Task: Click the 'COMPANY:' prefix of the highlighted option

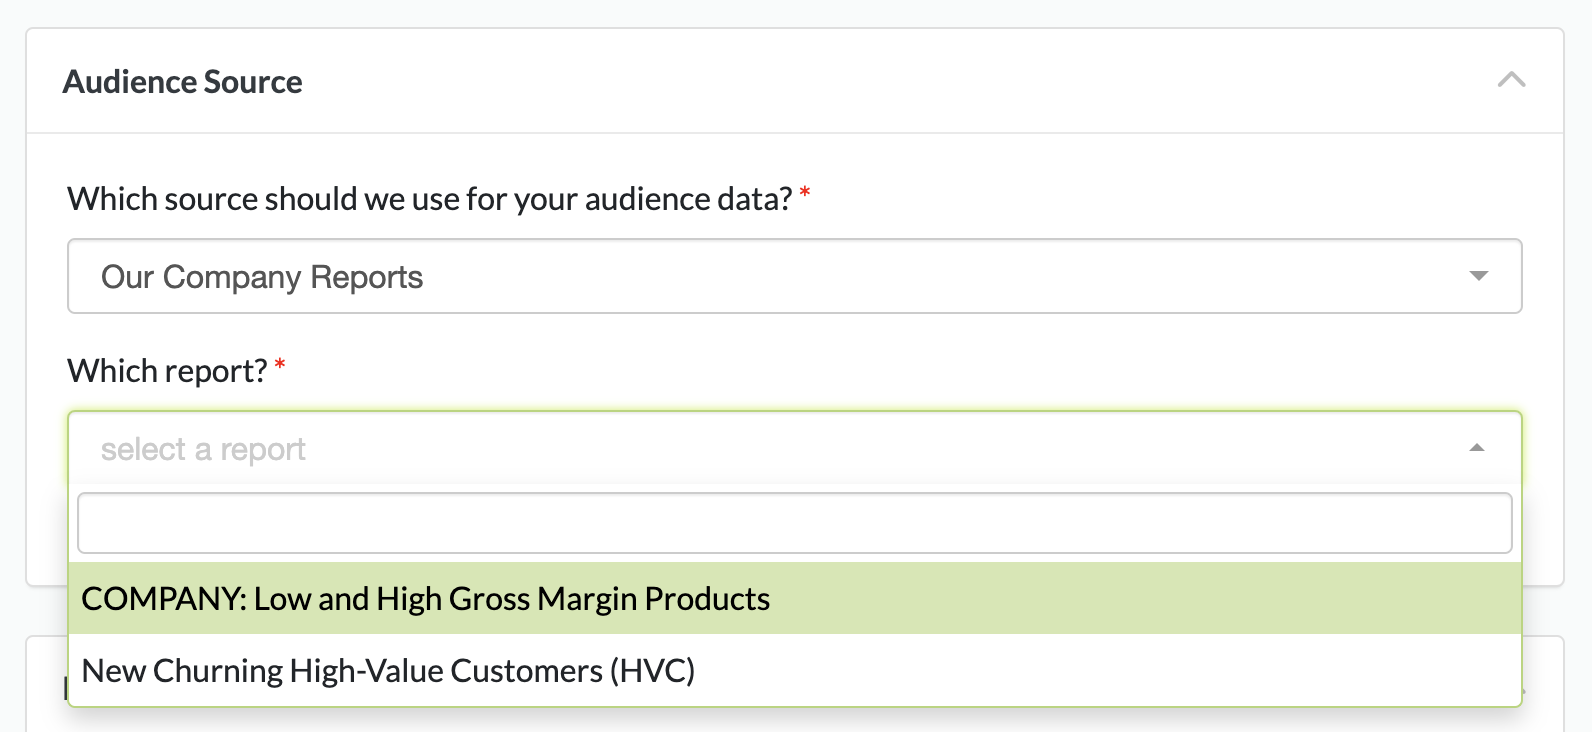Action: (x=163, y=598)
